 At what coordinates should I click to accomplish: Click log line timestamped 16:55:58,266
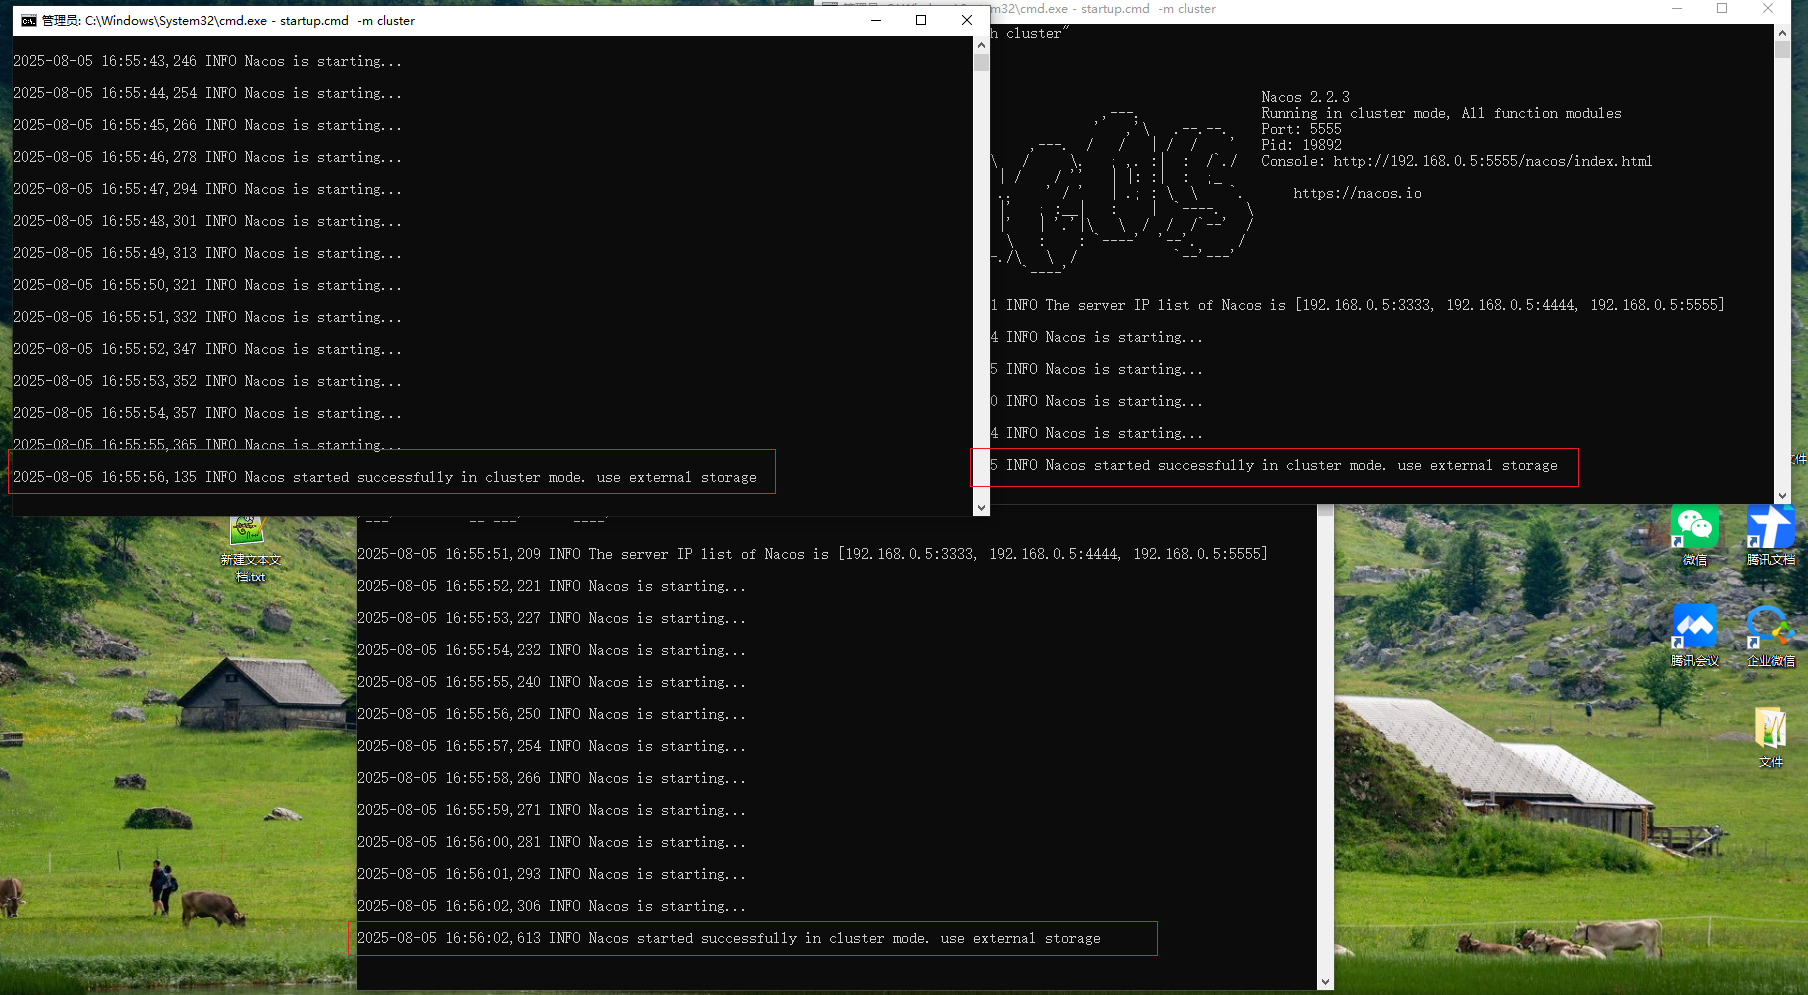click(551, 778)
